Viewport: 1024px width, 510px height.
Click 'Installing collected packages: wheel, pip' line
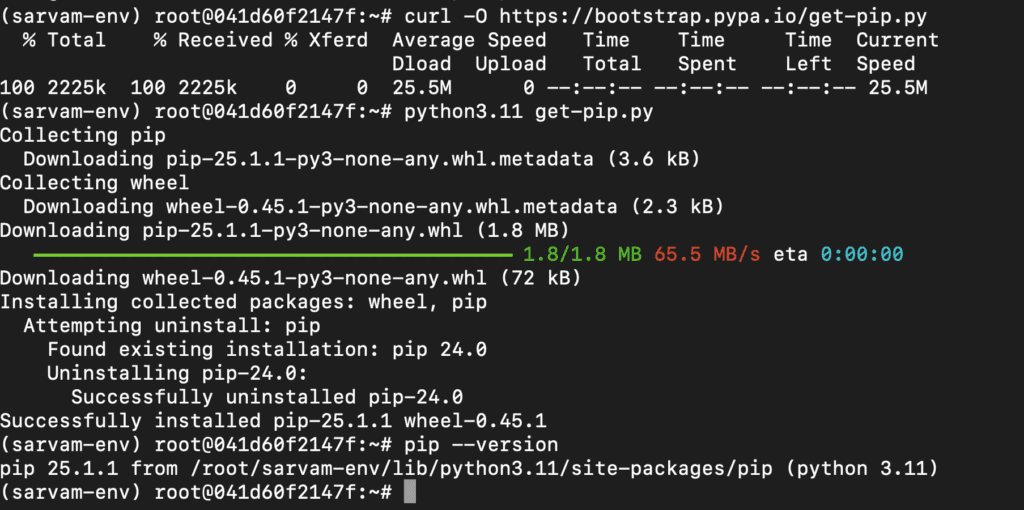243,302
